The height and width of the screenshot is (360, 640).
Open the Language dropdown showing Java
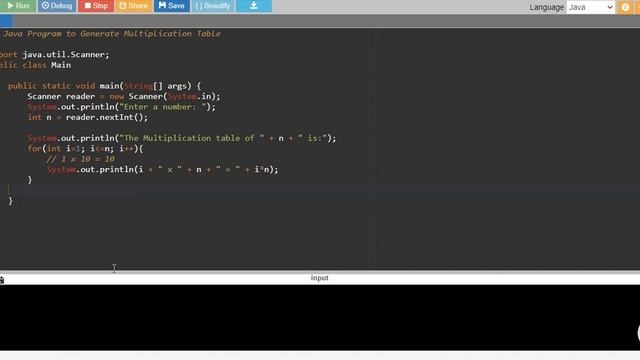coord(590,7)
